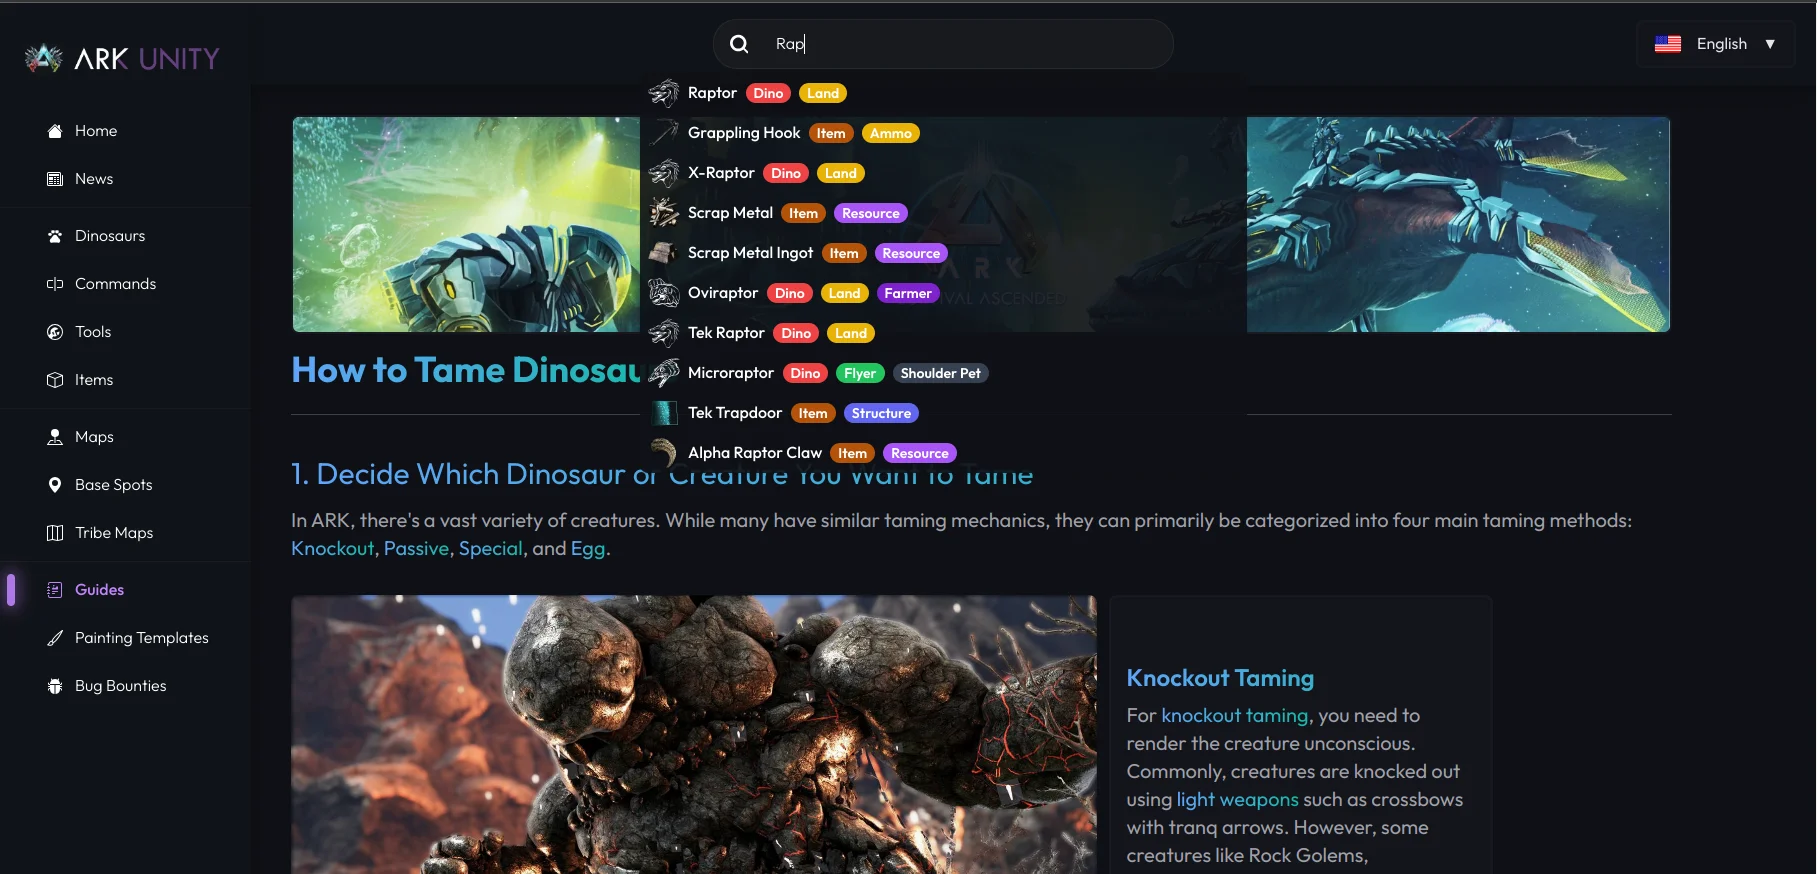Click the Tek Raptor creature icon
Viewport: 1817px width, 874px height.
point(664,333)
